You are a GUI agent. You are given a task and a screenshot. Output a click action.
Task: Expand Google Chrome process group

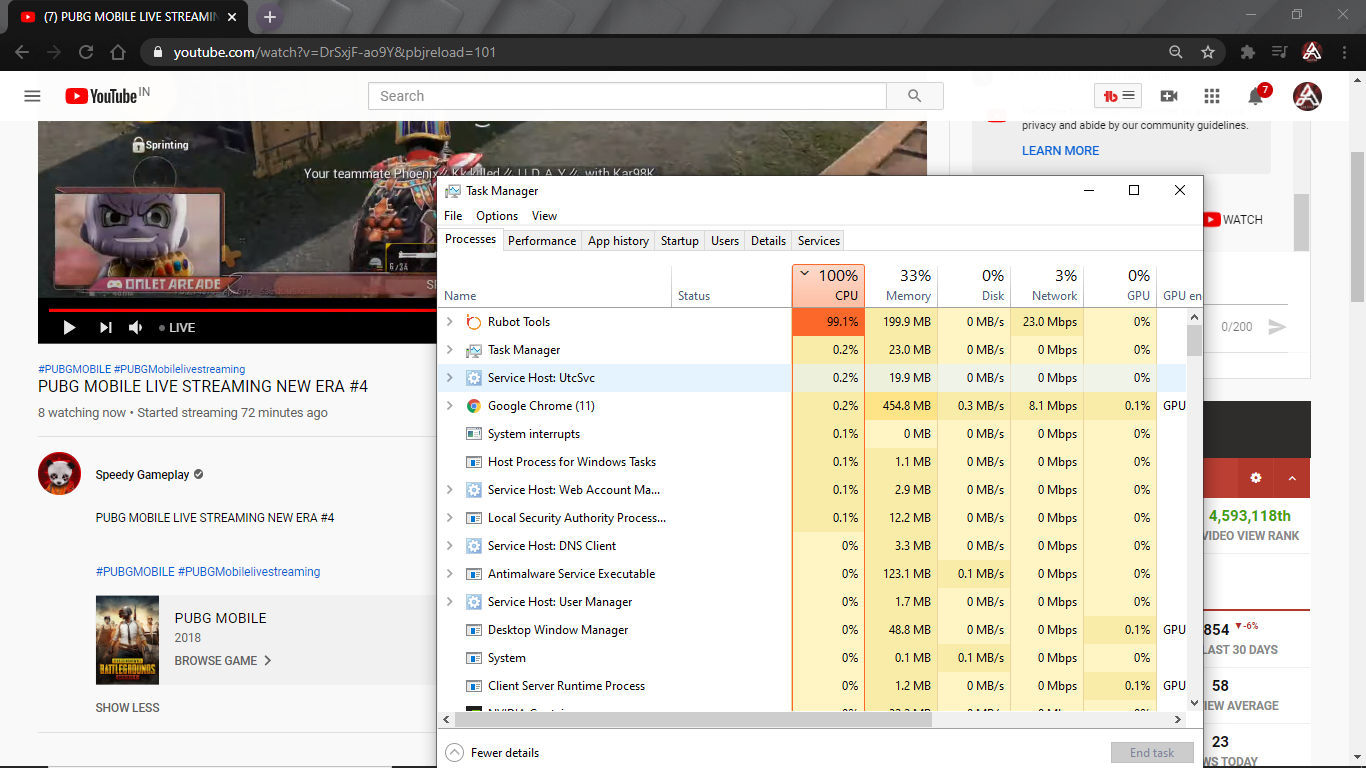coord(449,406)
